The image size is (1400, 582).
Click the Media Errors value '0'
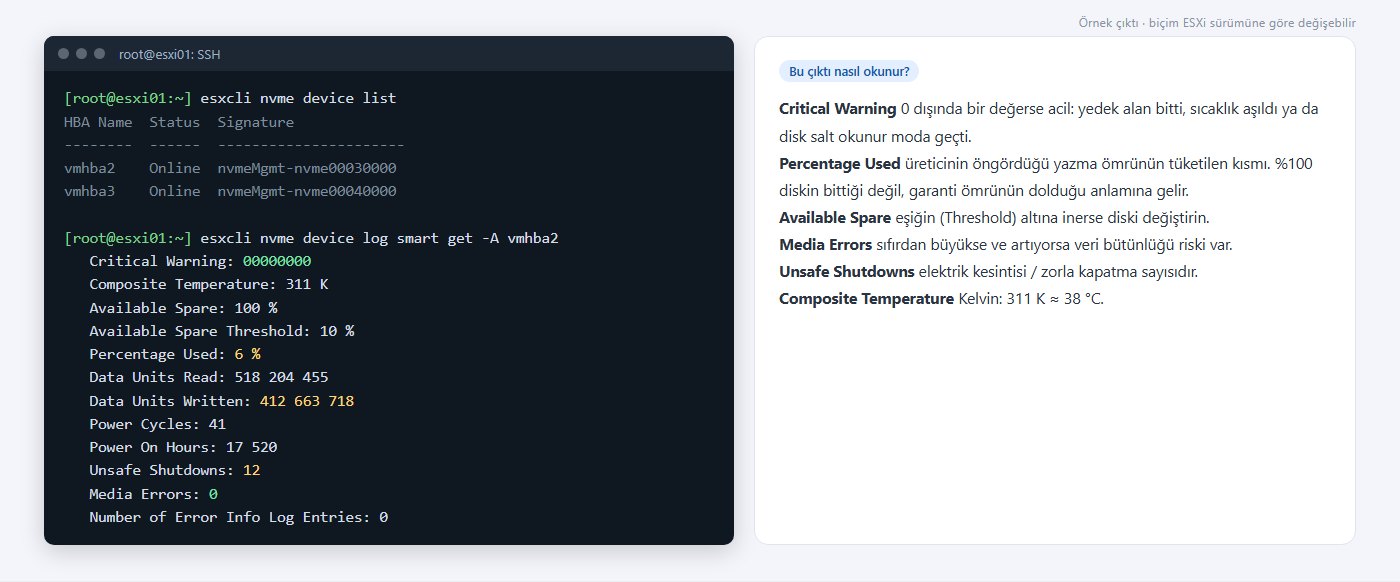(213, 494)
